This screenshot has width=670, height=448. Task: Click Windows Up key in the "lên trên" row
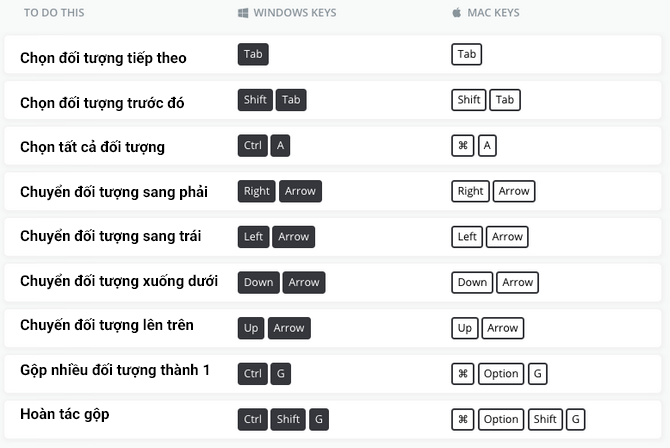click(250, 328)
